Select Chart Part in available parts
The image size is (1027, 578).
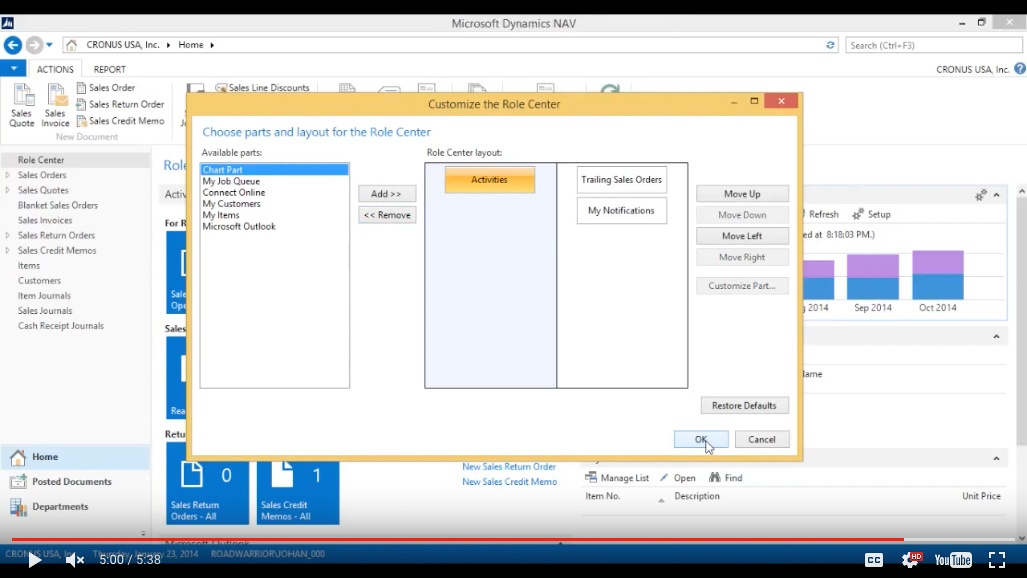tap(274, 170)
